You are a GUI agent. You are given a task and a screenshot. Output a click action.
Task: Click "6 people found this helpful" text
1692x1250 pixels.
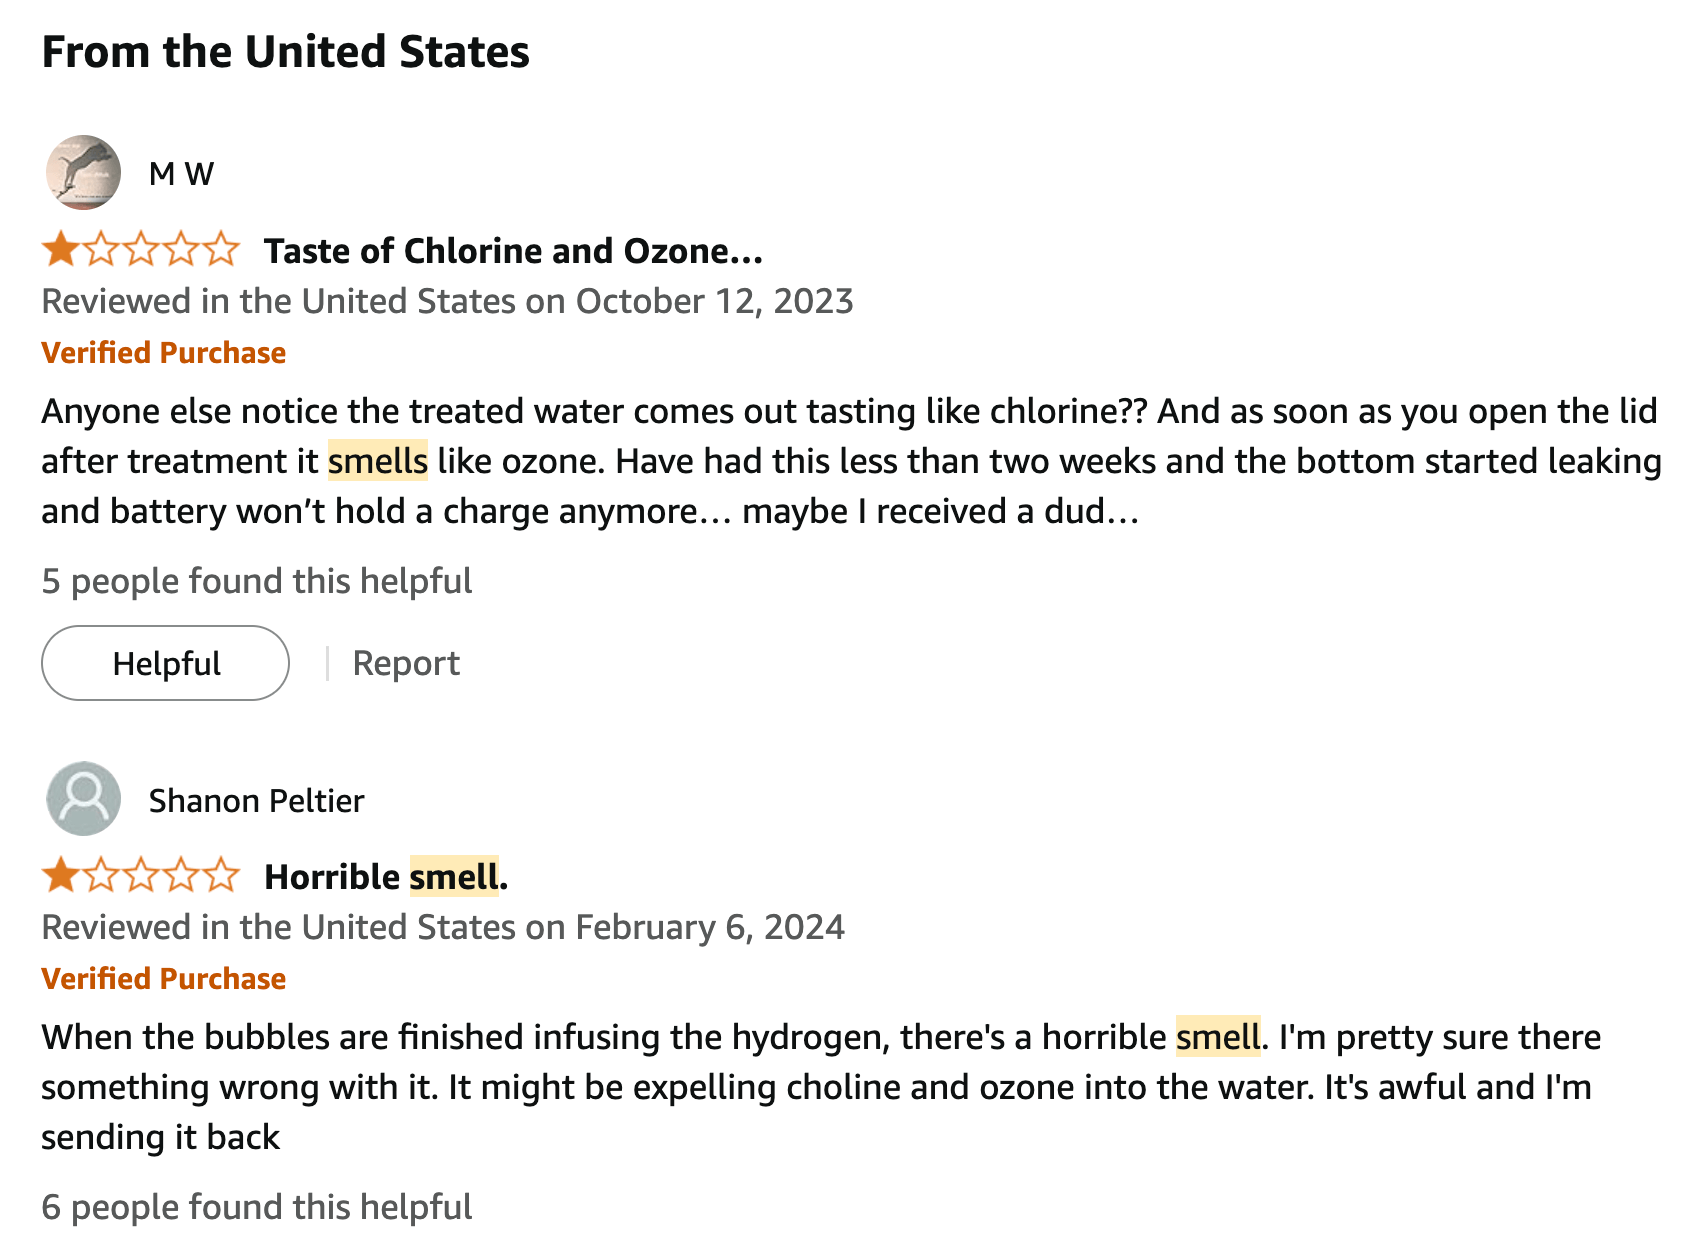click(256, 1207)
